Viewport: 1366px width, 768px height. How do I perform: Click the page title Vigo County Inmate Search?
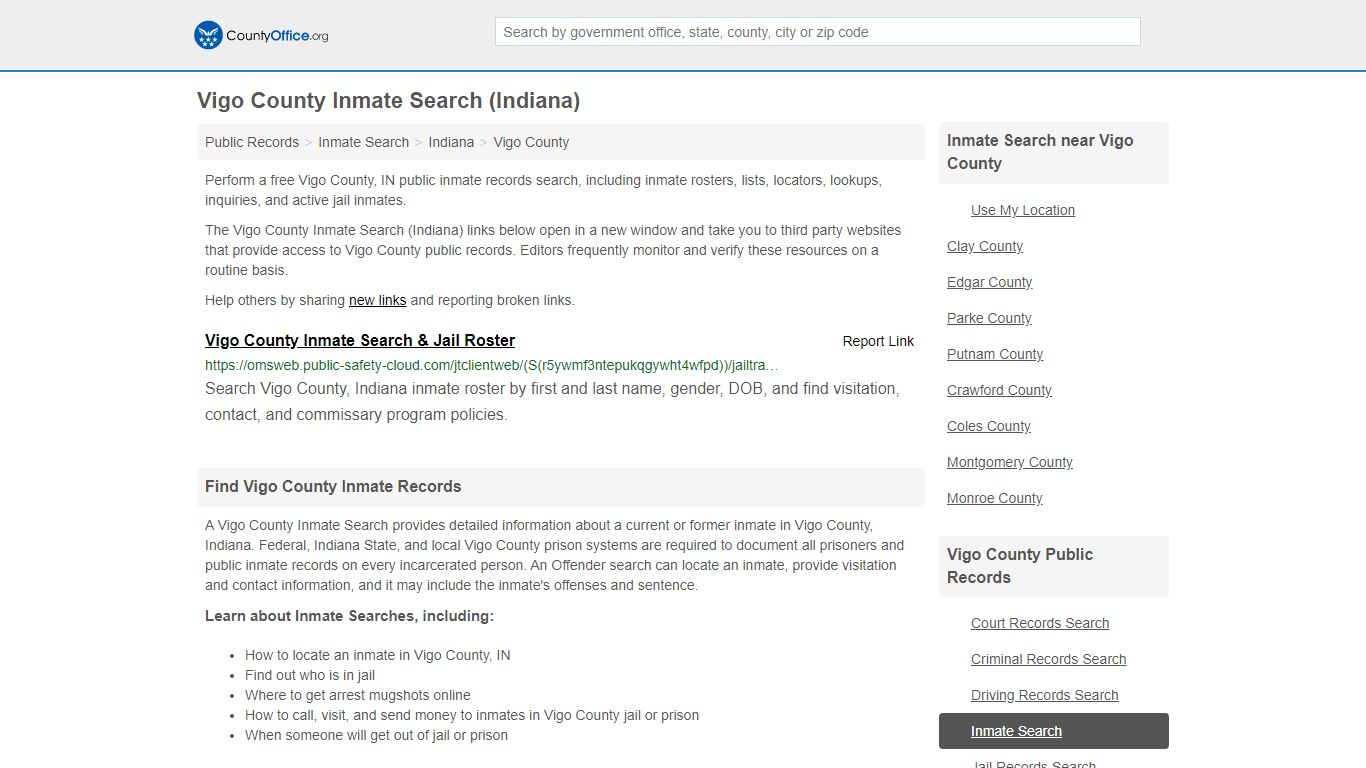tap(388, 101)
